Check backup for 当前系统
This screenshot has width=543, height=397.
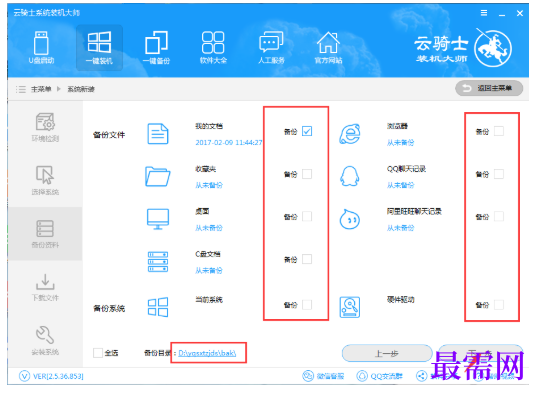click(x=307, y=305)
